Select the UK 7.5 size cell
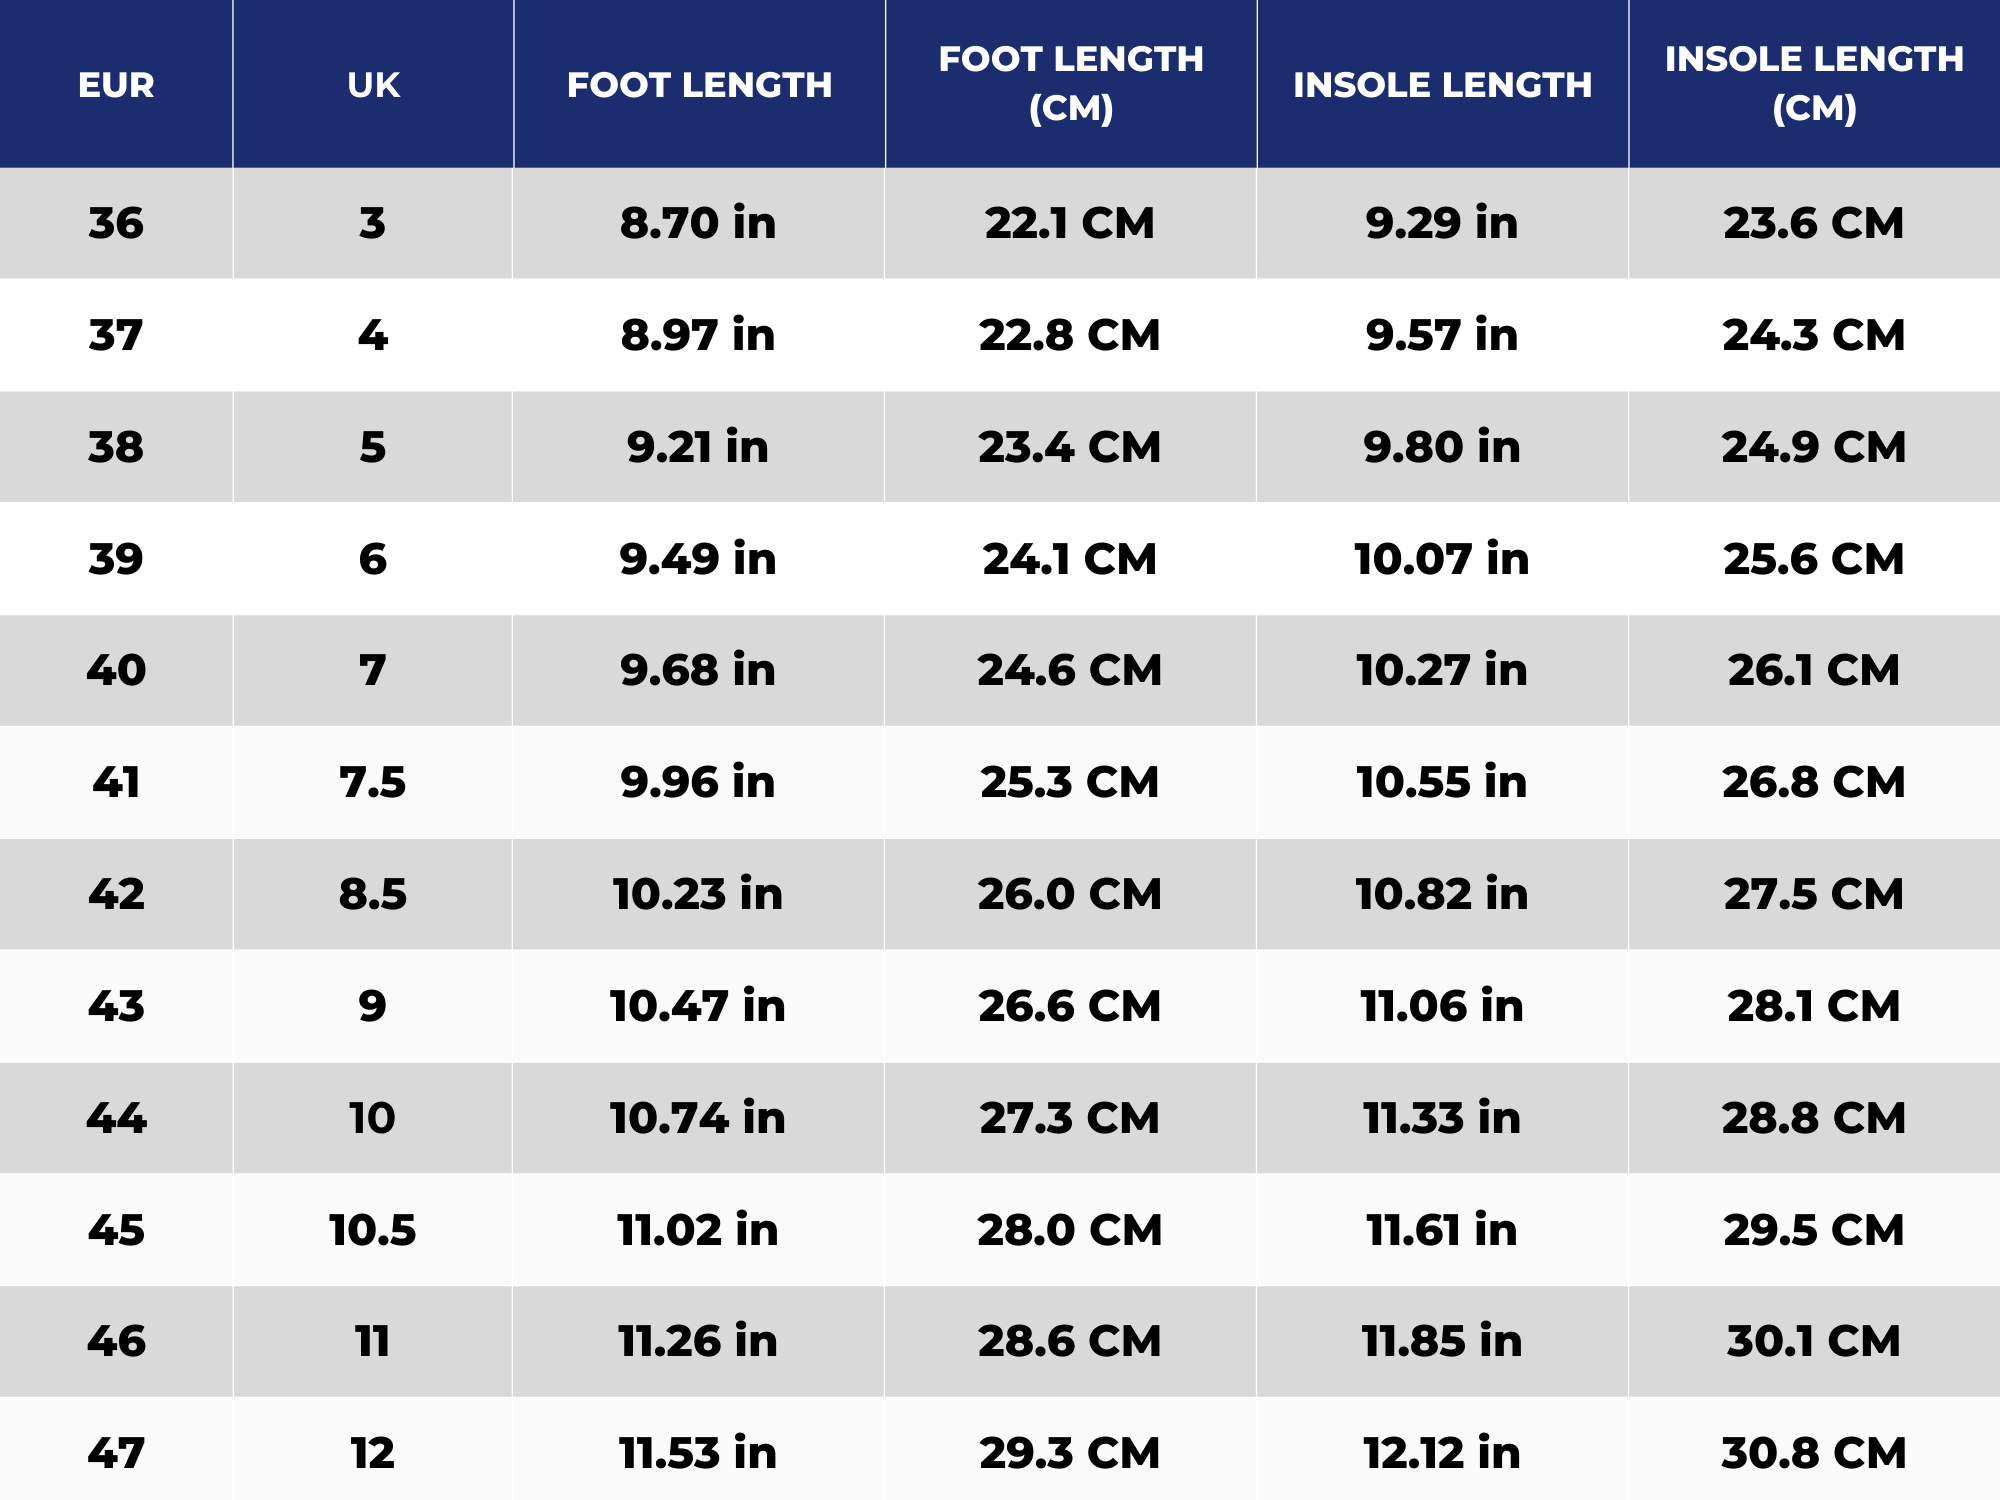The image size is (2000, 1500). 373,782
